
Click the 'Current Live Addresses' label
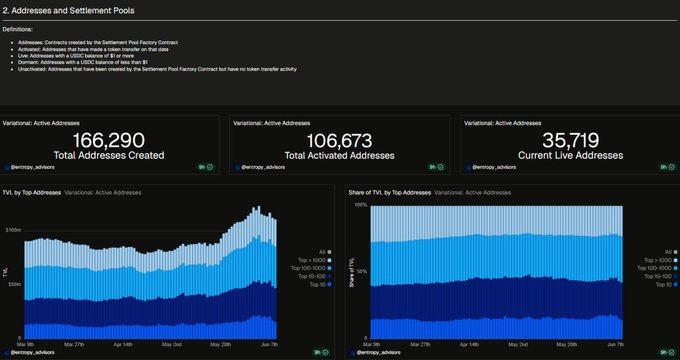coord(571,155)
